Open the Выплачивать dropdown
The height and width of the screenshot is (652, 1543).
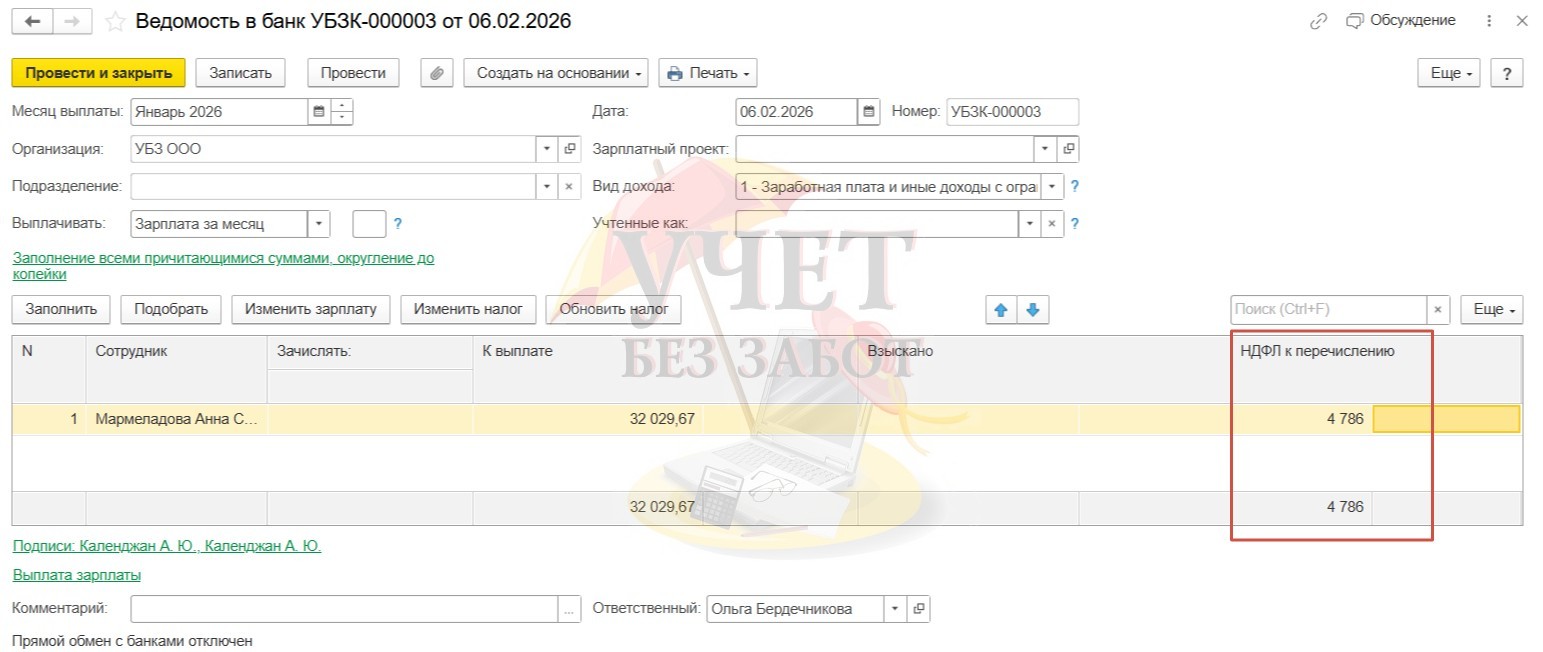[x=319, y=224]
